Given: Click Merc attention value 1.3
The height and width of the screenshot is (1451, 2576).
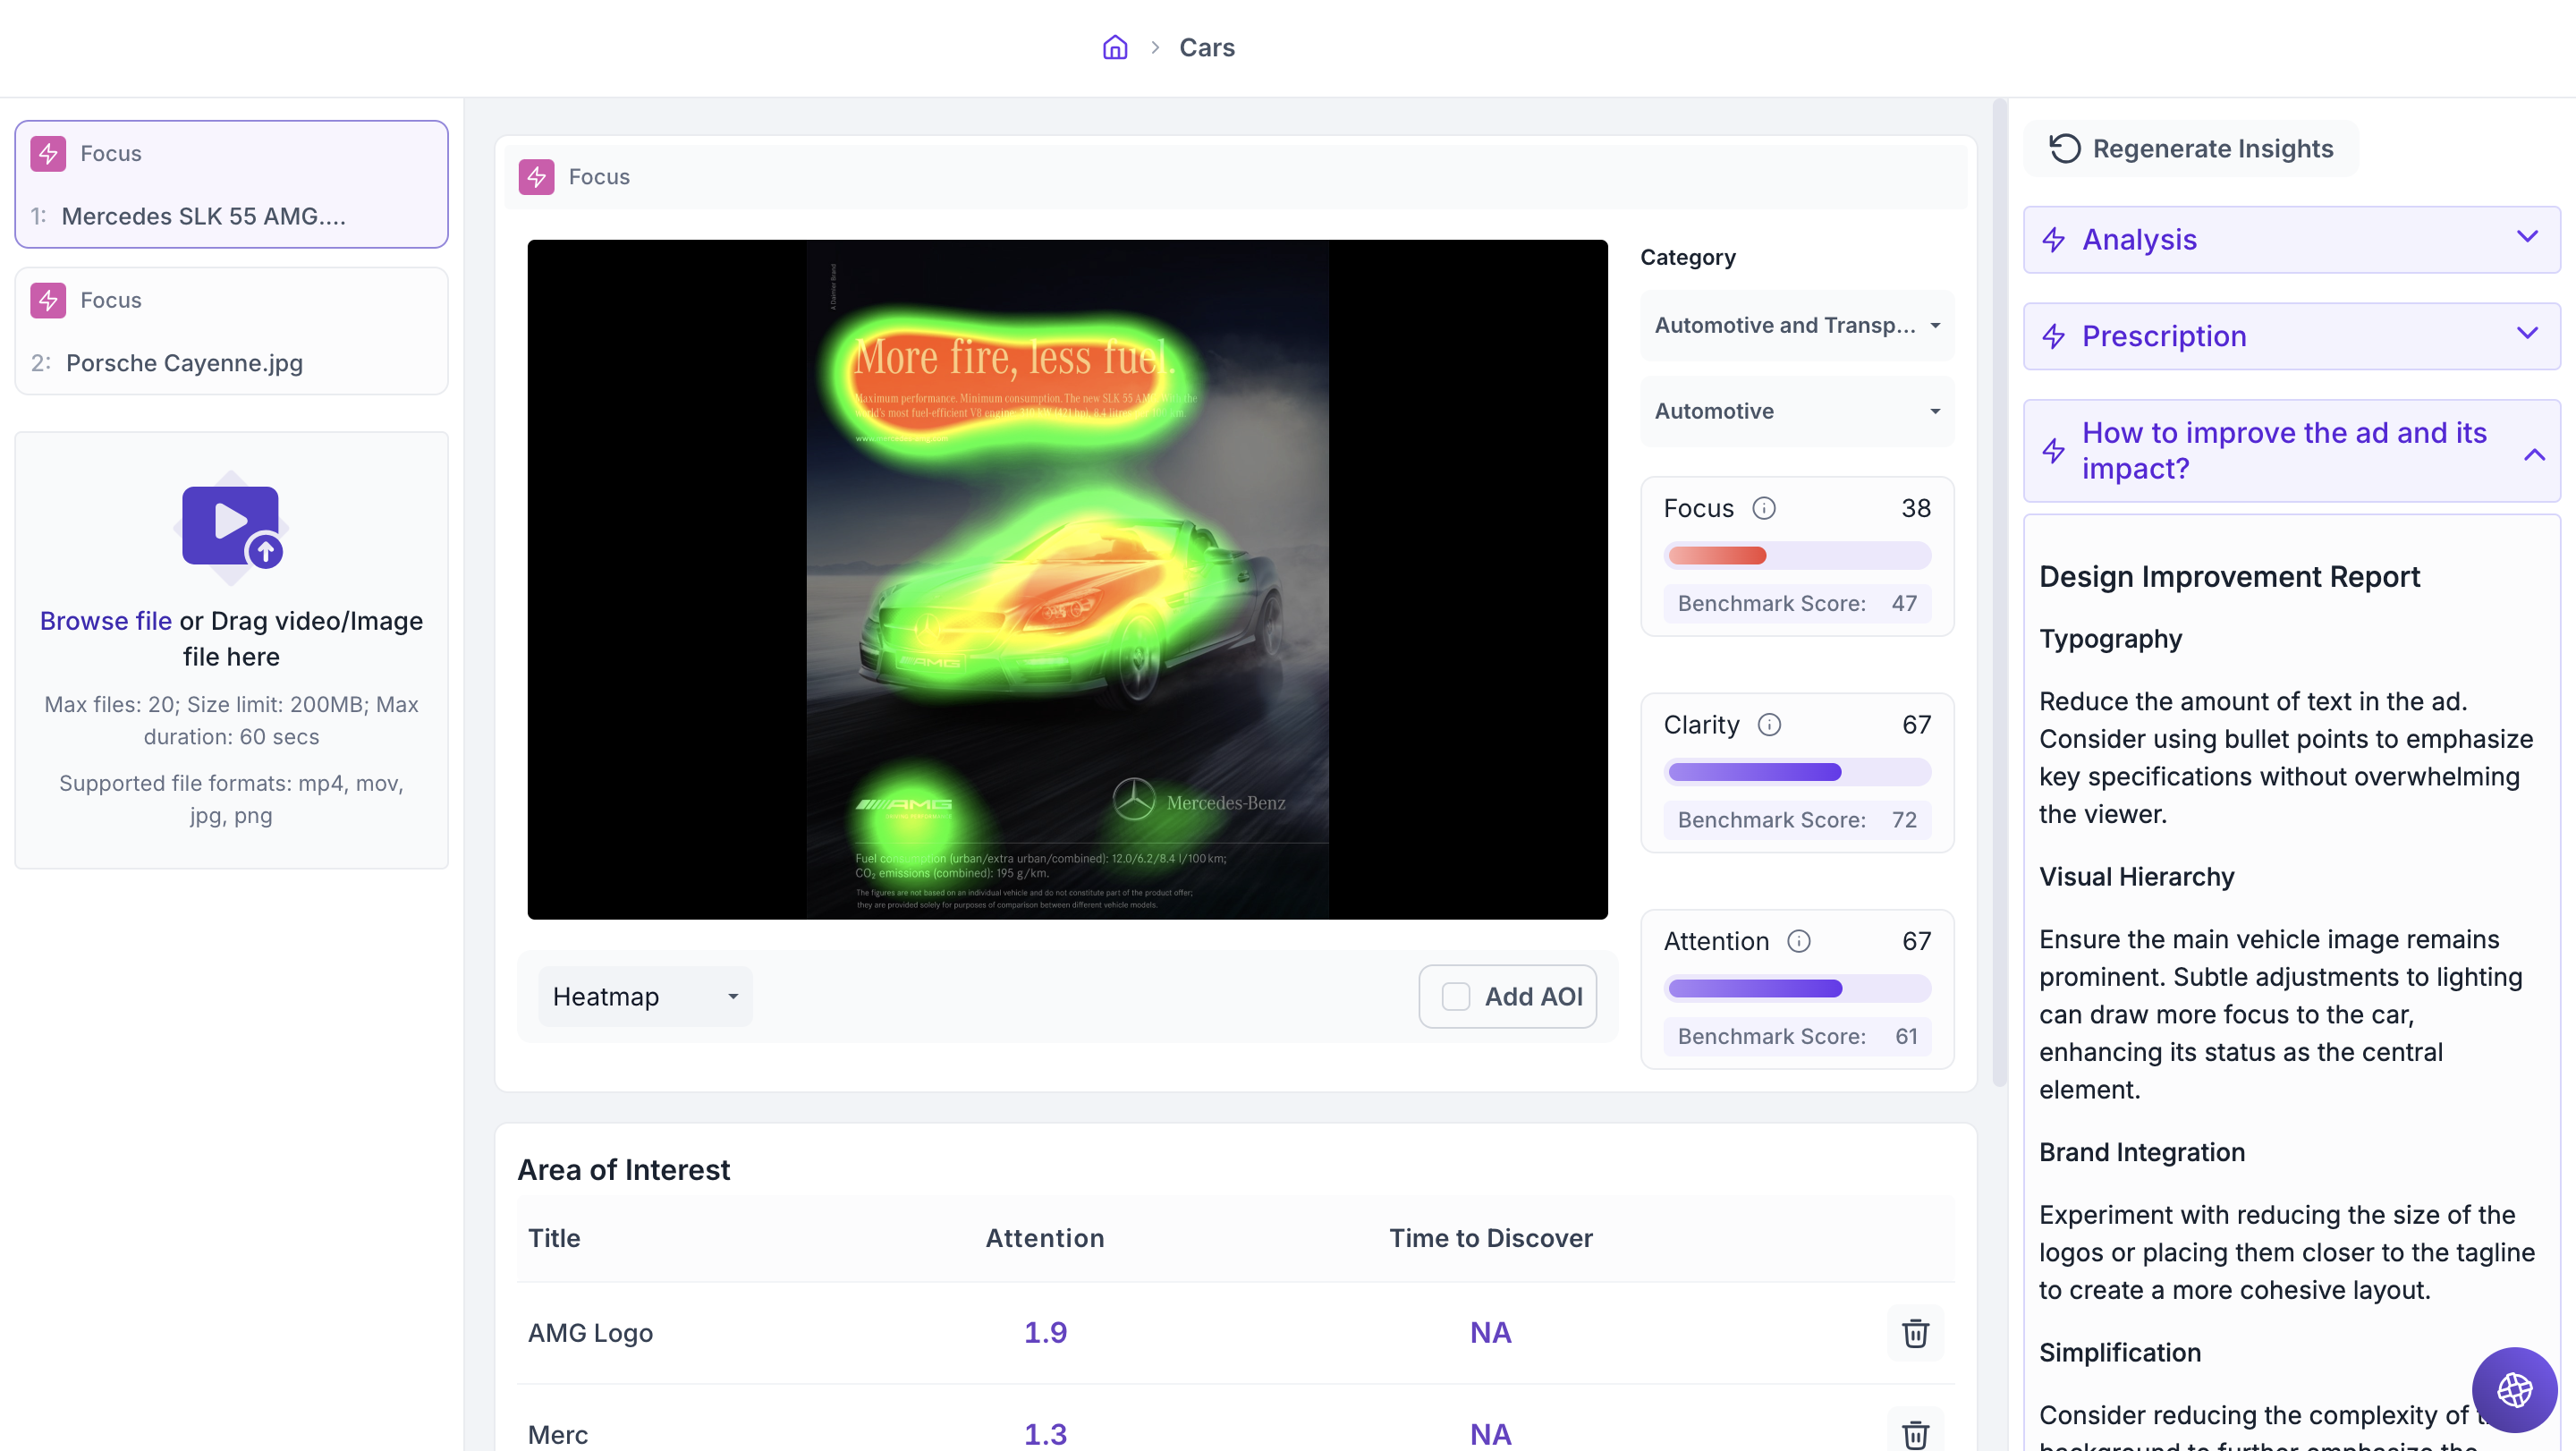Looking at the screenshot, I should click(x=1045, y=1434).
